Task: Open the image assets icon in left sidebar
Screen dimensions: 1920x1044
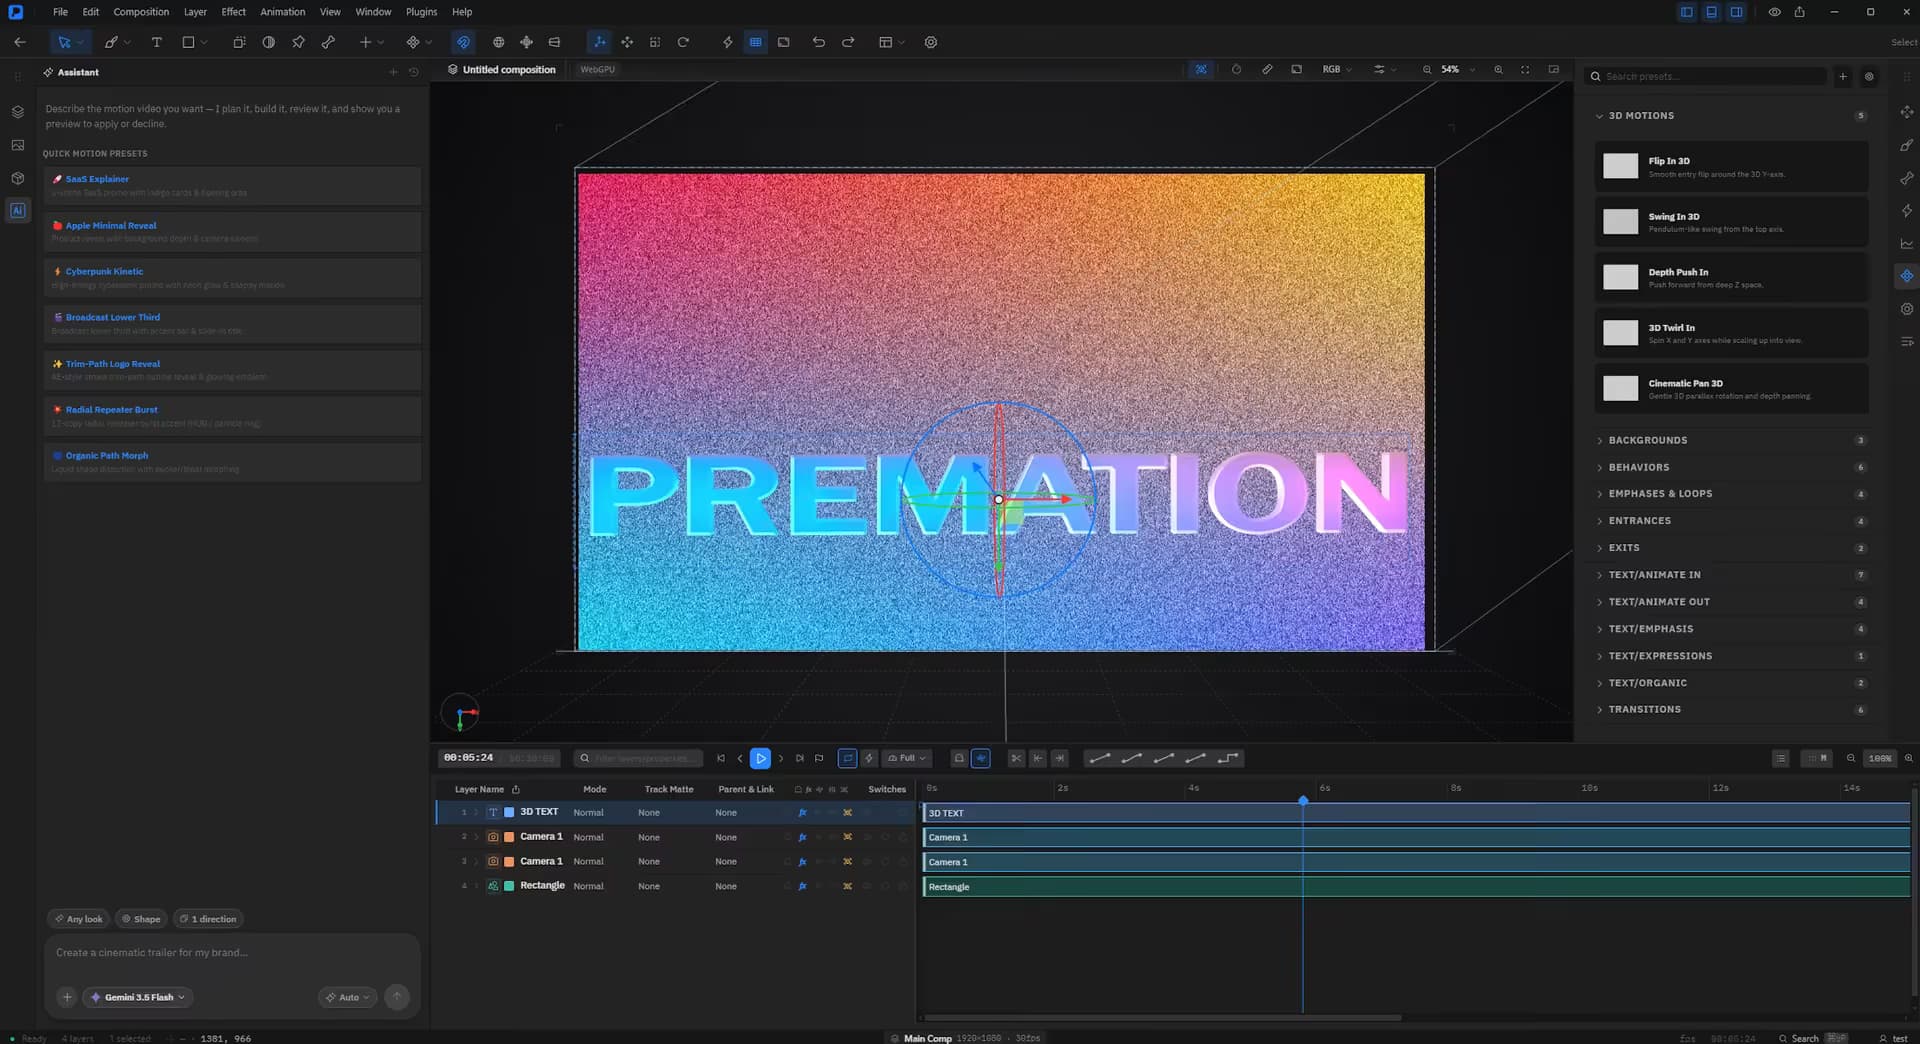Action: tap(17, 145)
